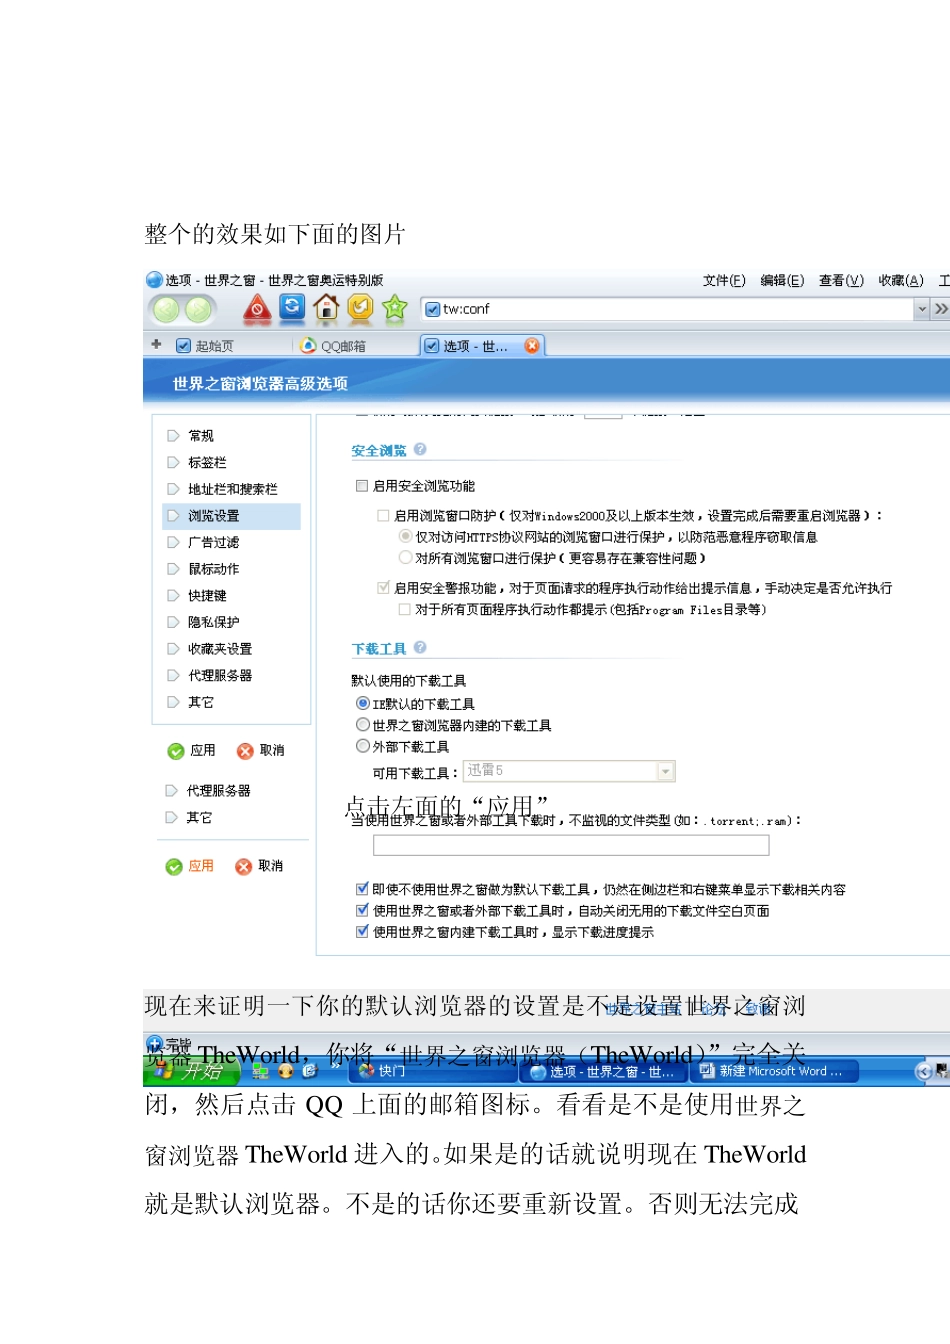This screenshot has height=1344, width=950.
Task: Click the green back arrow button
Action: [167, 310]
